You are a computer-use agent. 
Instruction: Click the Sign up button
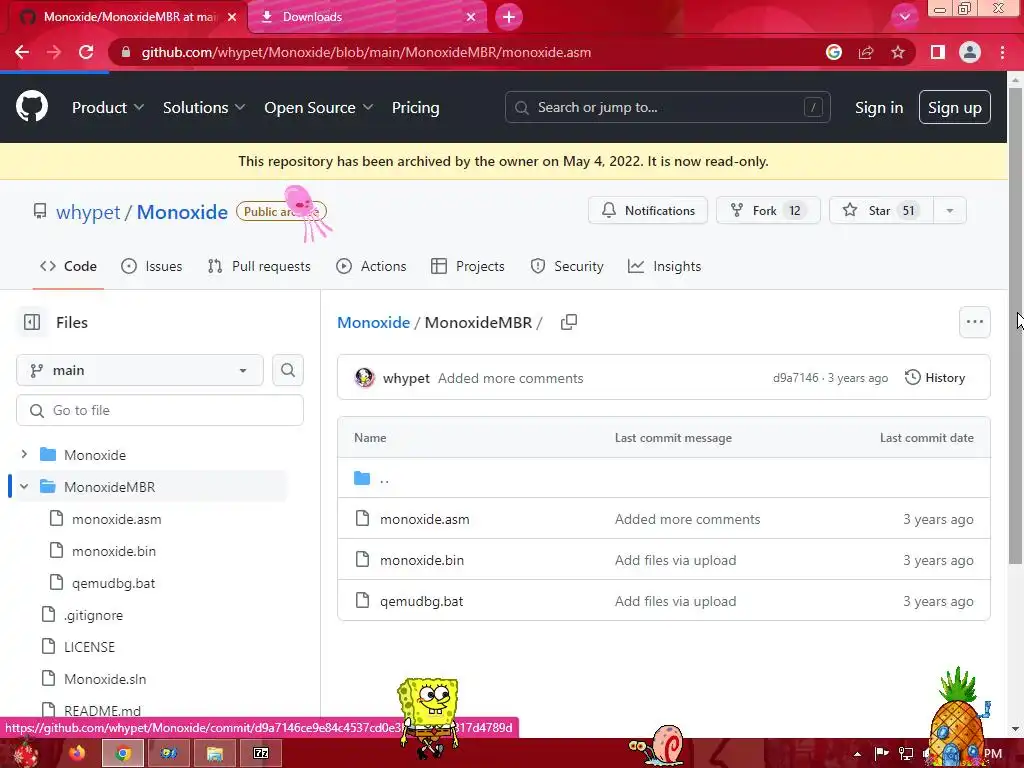click(x=955, y=107)
